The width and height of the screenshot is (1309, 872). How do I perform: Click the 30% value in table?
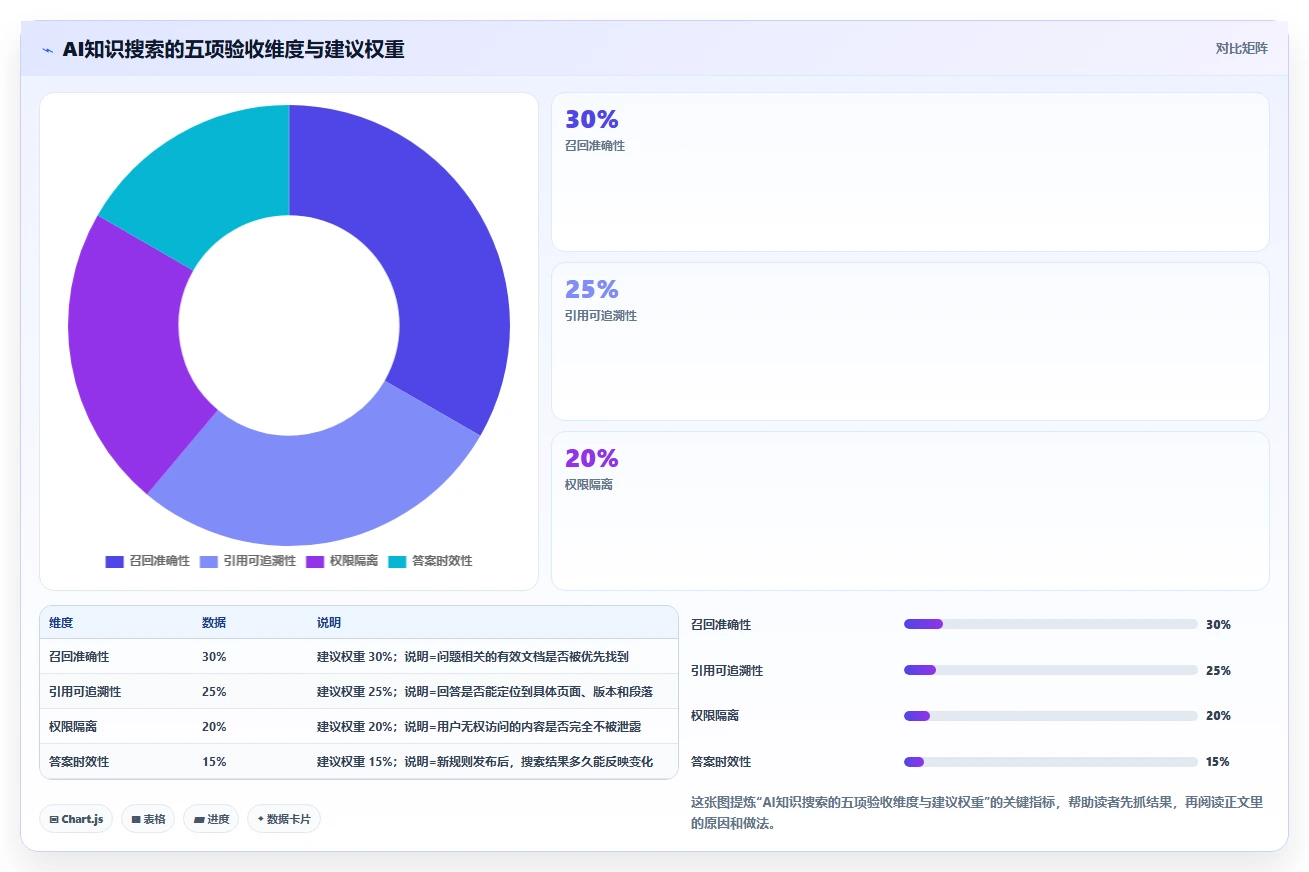click(x=214, y=657)
